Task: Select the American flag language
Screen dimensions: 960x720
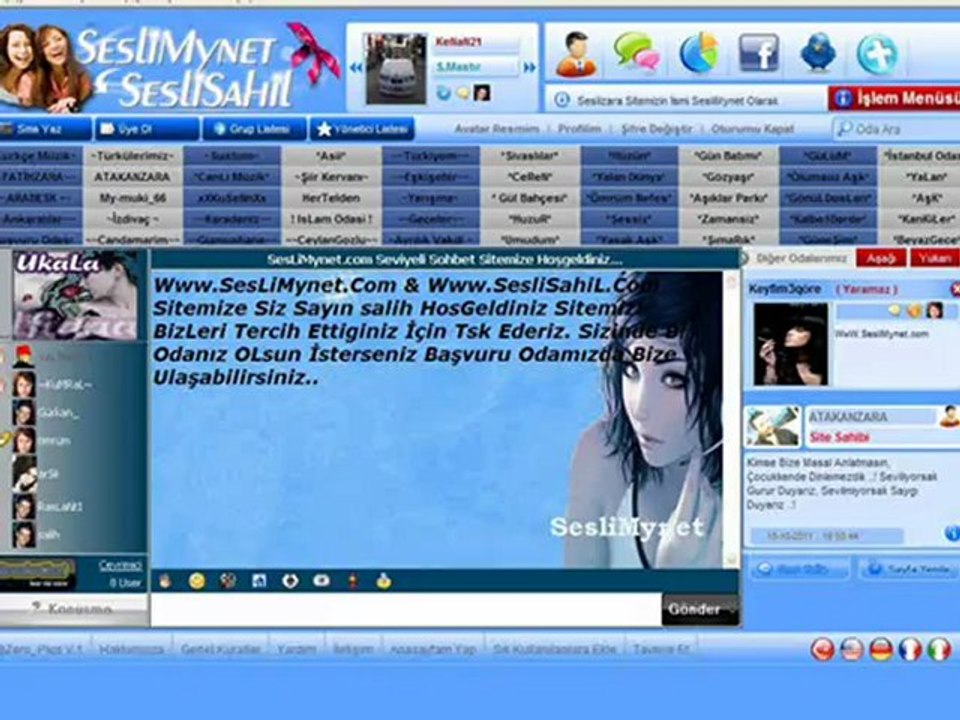Action: [x=852, y=650]
